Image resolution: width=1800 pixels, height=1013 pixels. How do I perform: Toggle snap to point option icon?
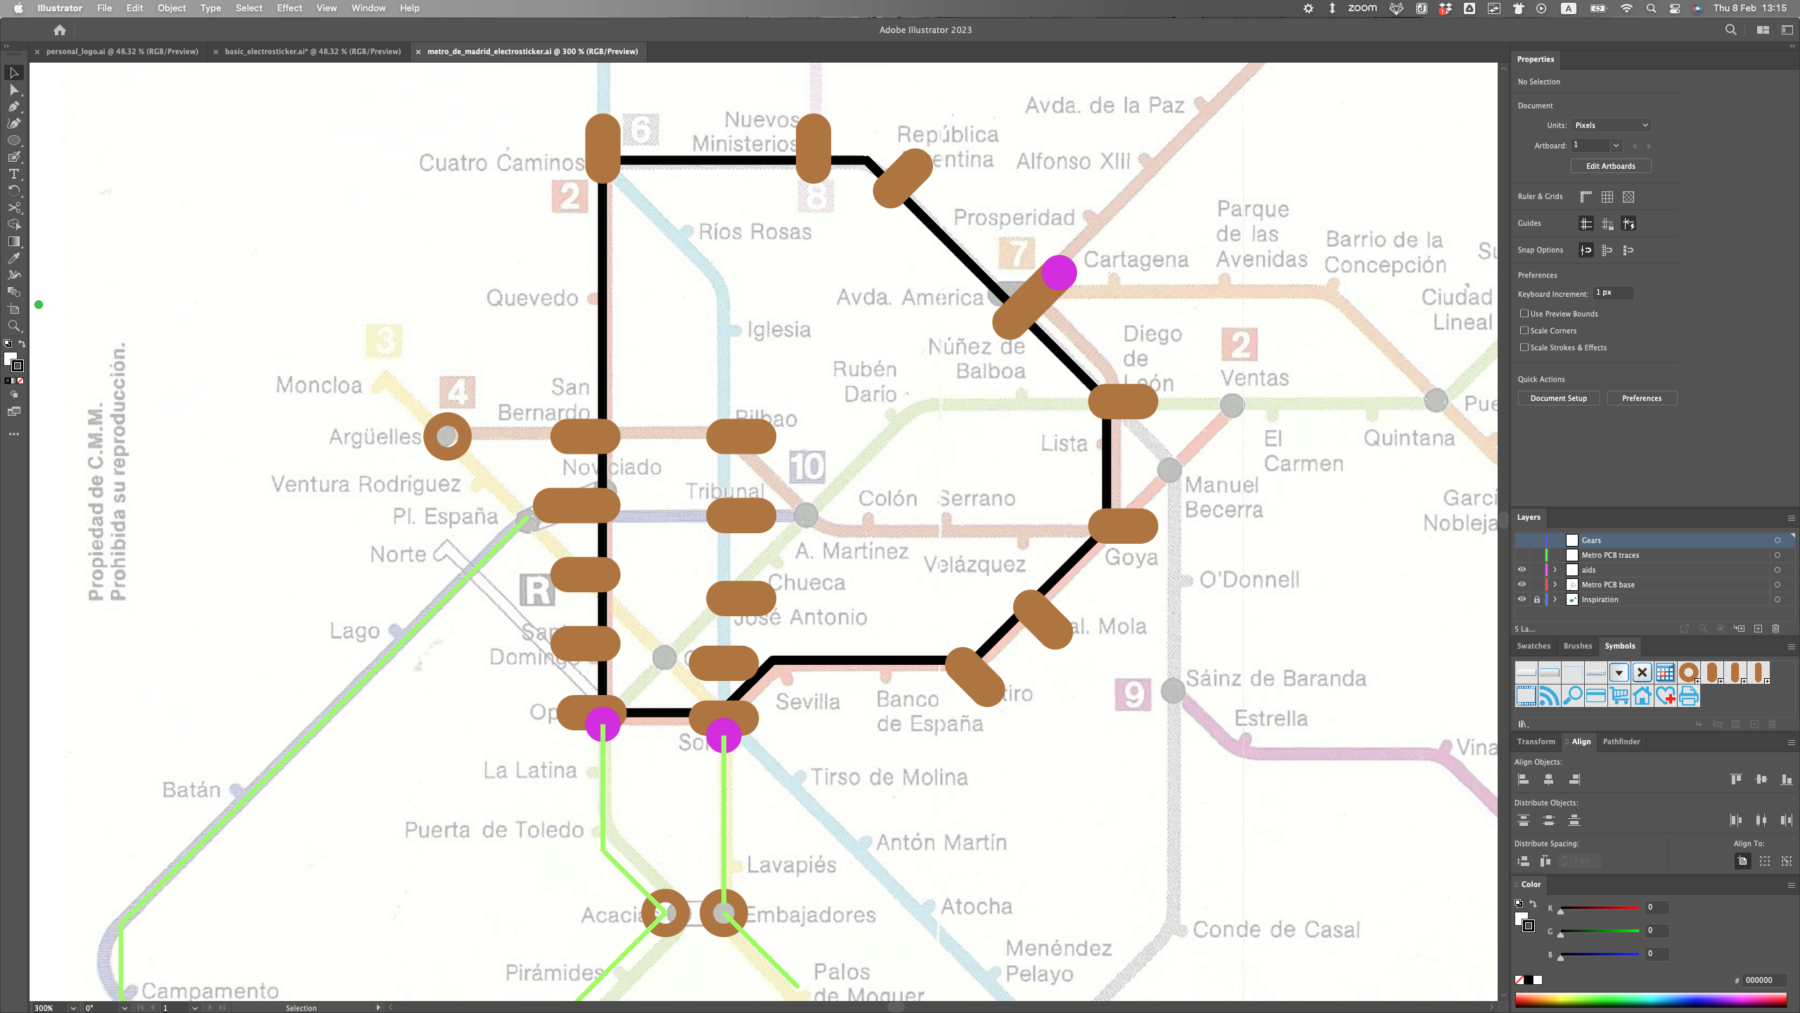(1586, 250)
